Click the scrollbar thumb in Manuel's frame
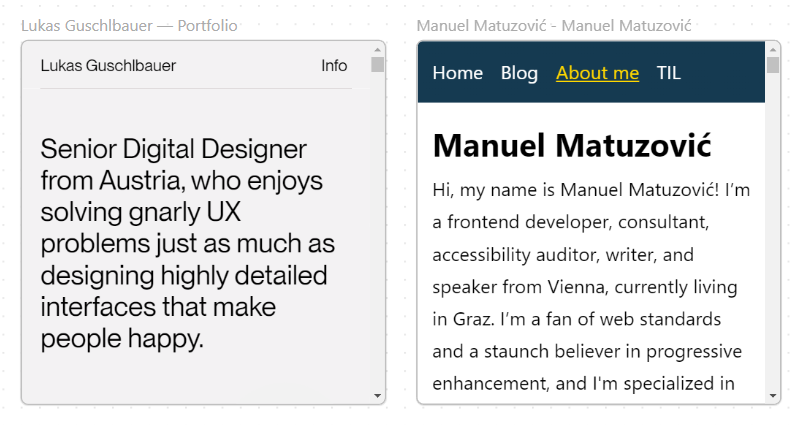Screen dimensions: 803x425 [x=773, y=65]
